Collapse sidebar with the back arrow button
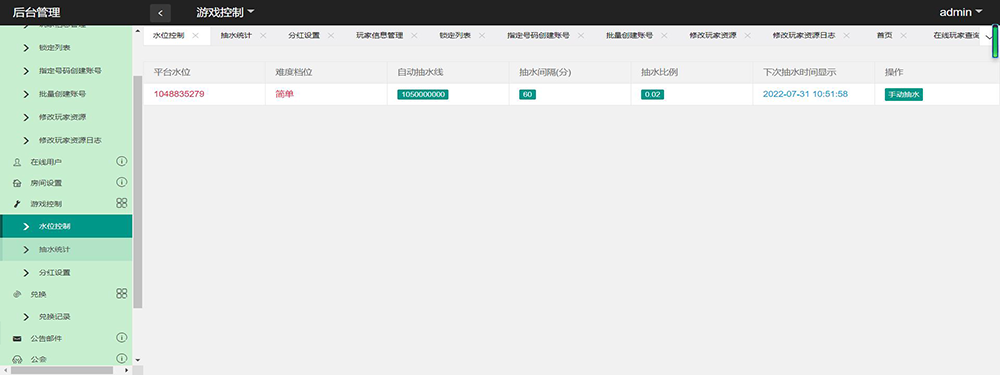Image resolution: width=1000 pixels, height=375 pixels. pos(160,13)
